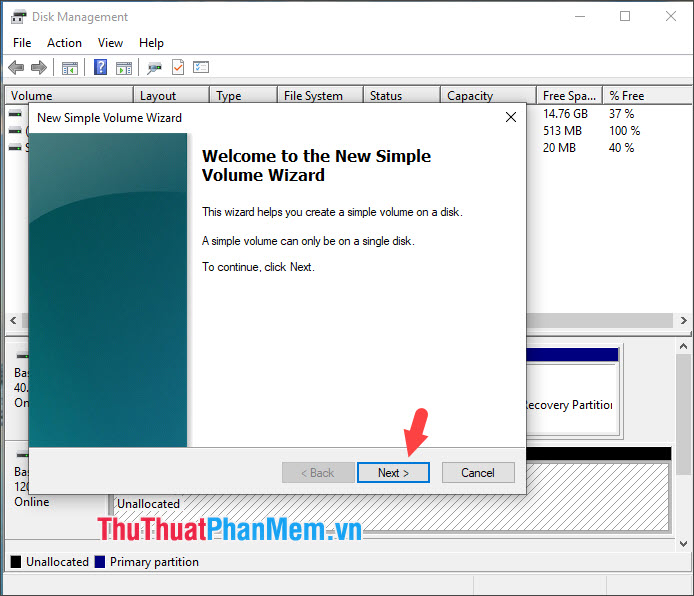
Task: Click the Online disk status label
Action: tap(31, 502)
